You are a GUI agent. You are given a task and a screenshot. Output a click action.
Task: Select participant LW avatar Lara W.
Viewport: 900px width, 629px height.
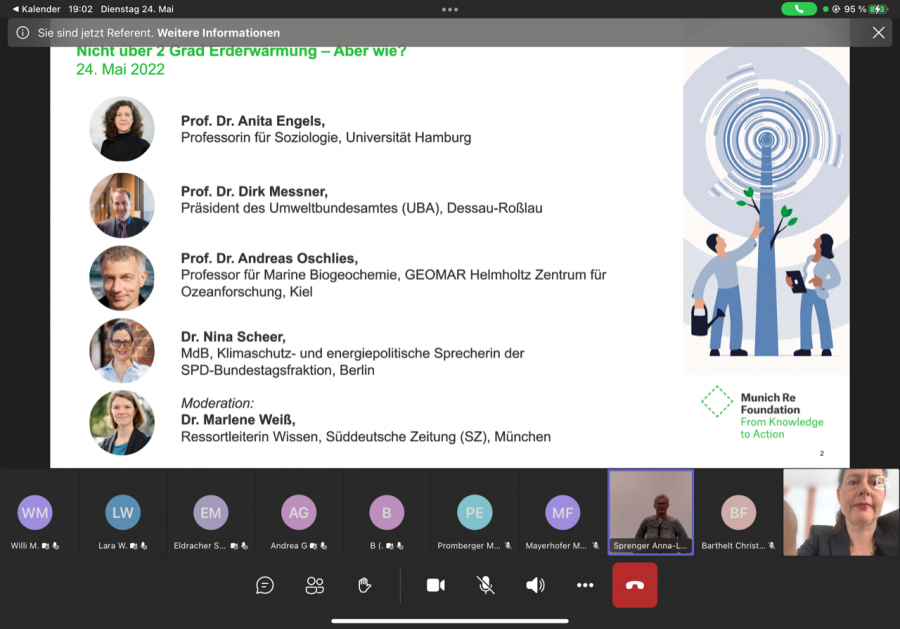coord(123,513)
